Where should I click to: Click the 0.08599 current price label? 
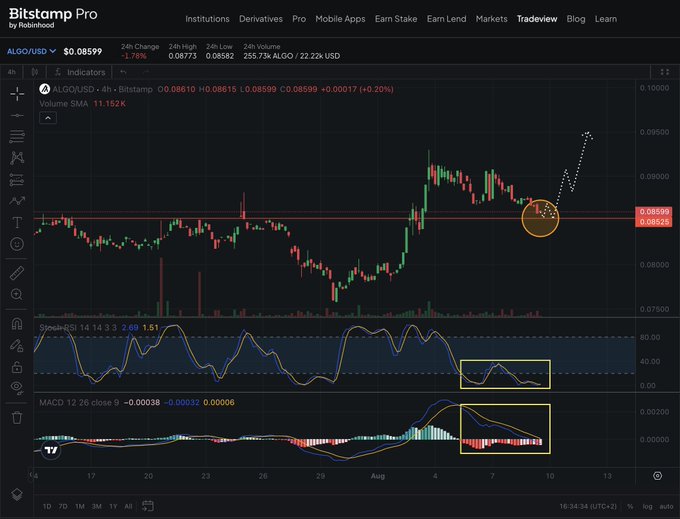654,212
